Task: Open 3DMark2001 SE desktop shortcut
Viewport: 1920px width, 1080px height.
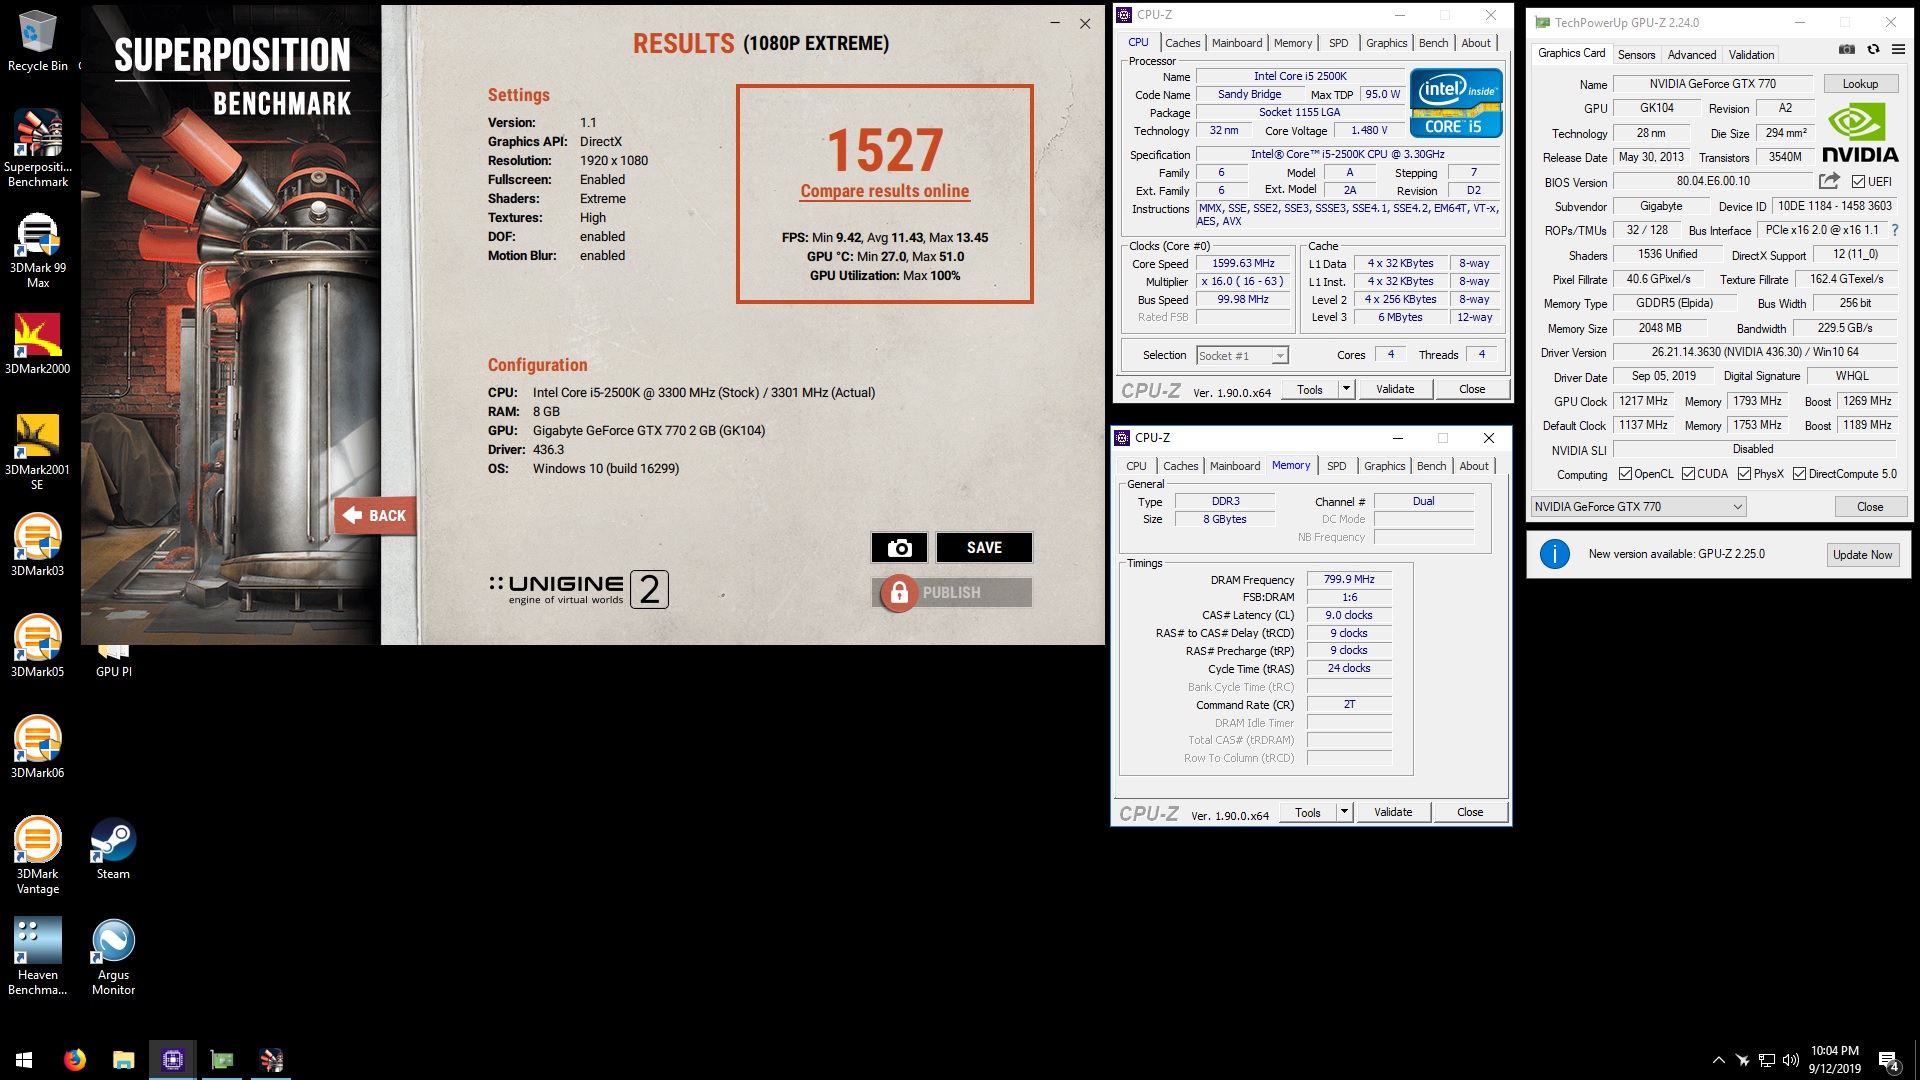Action: 38,452
